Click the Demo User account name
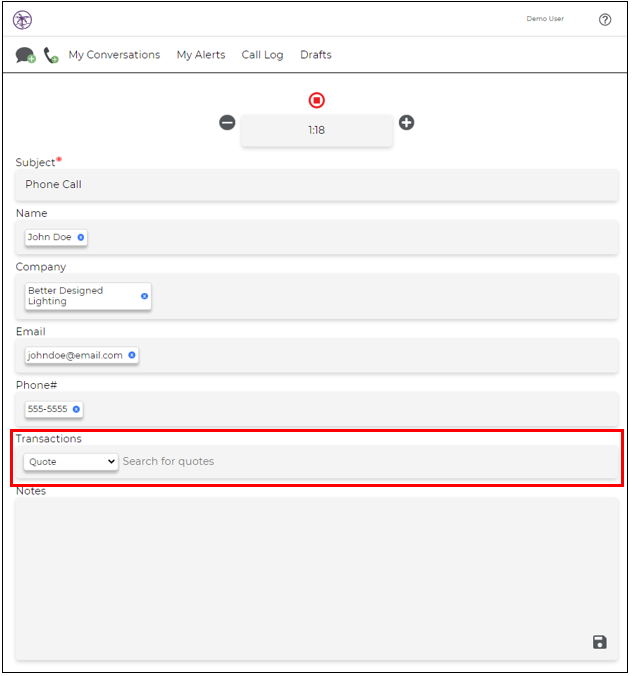The width and height of the screenshot is (632, 676). coord(545,19)
